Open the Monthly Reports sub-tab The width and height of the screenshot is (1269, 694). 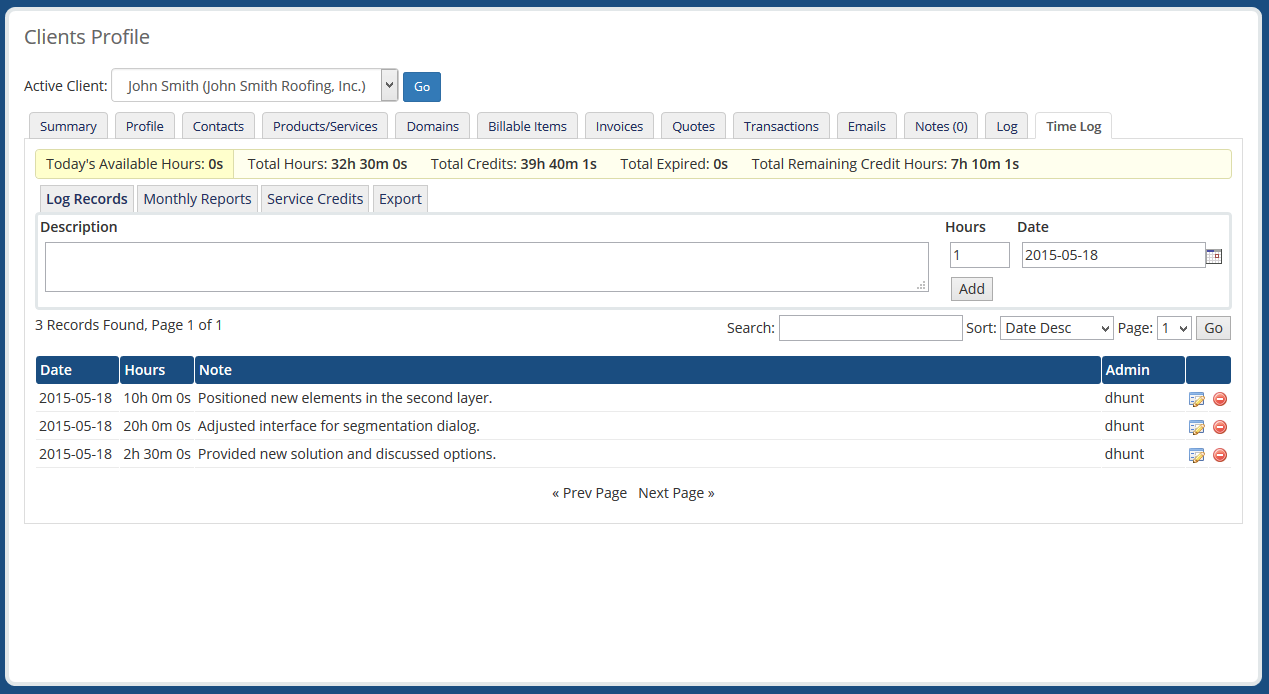click(x=197, y=198)
